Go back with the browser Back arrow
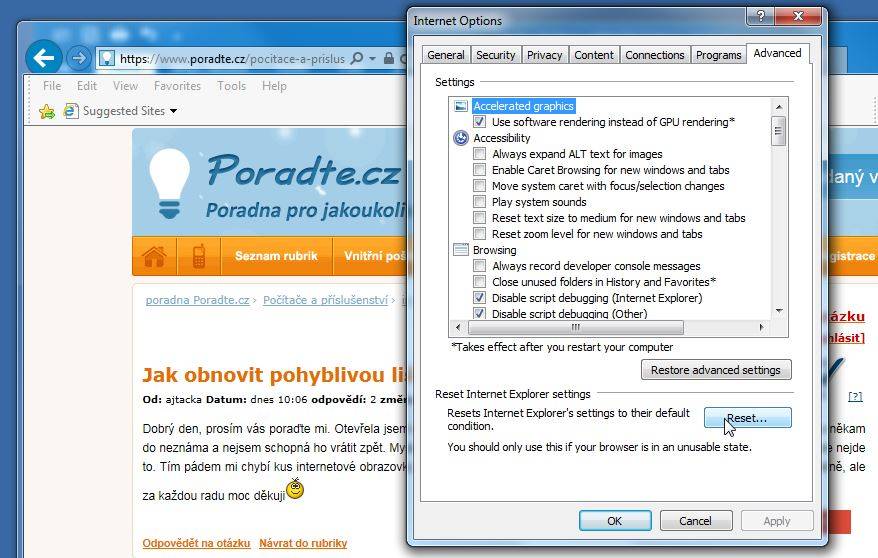 [44, 57]
